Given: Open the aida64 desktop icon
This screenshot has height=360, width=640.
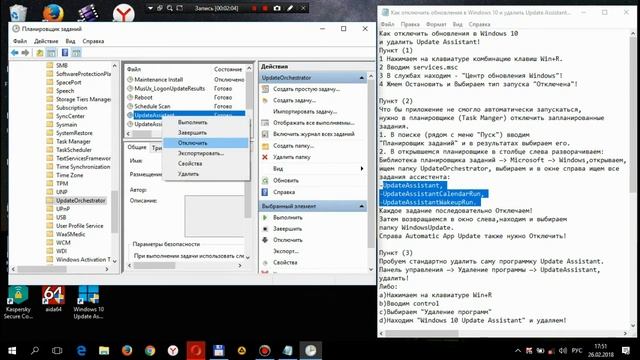Looking at the screenshot, I should click(53, 299).
